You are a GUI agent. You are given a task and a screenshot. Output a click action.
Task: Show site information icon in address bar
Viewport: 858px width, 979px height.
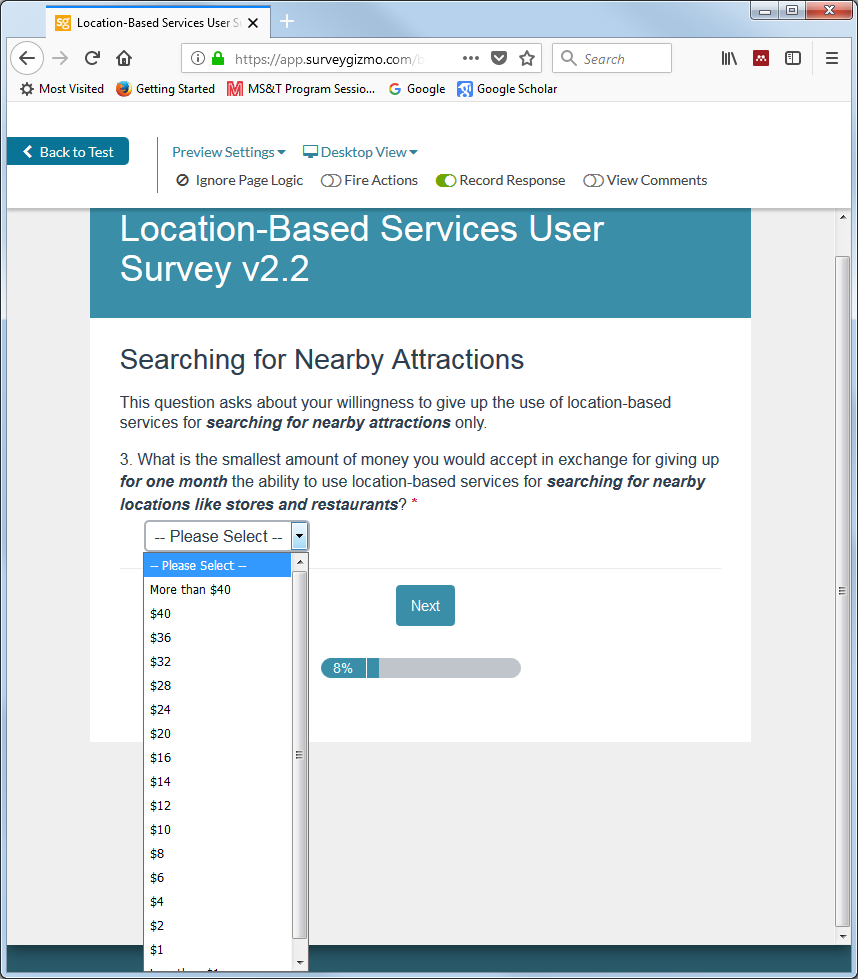coord(197,59)
